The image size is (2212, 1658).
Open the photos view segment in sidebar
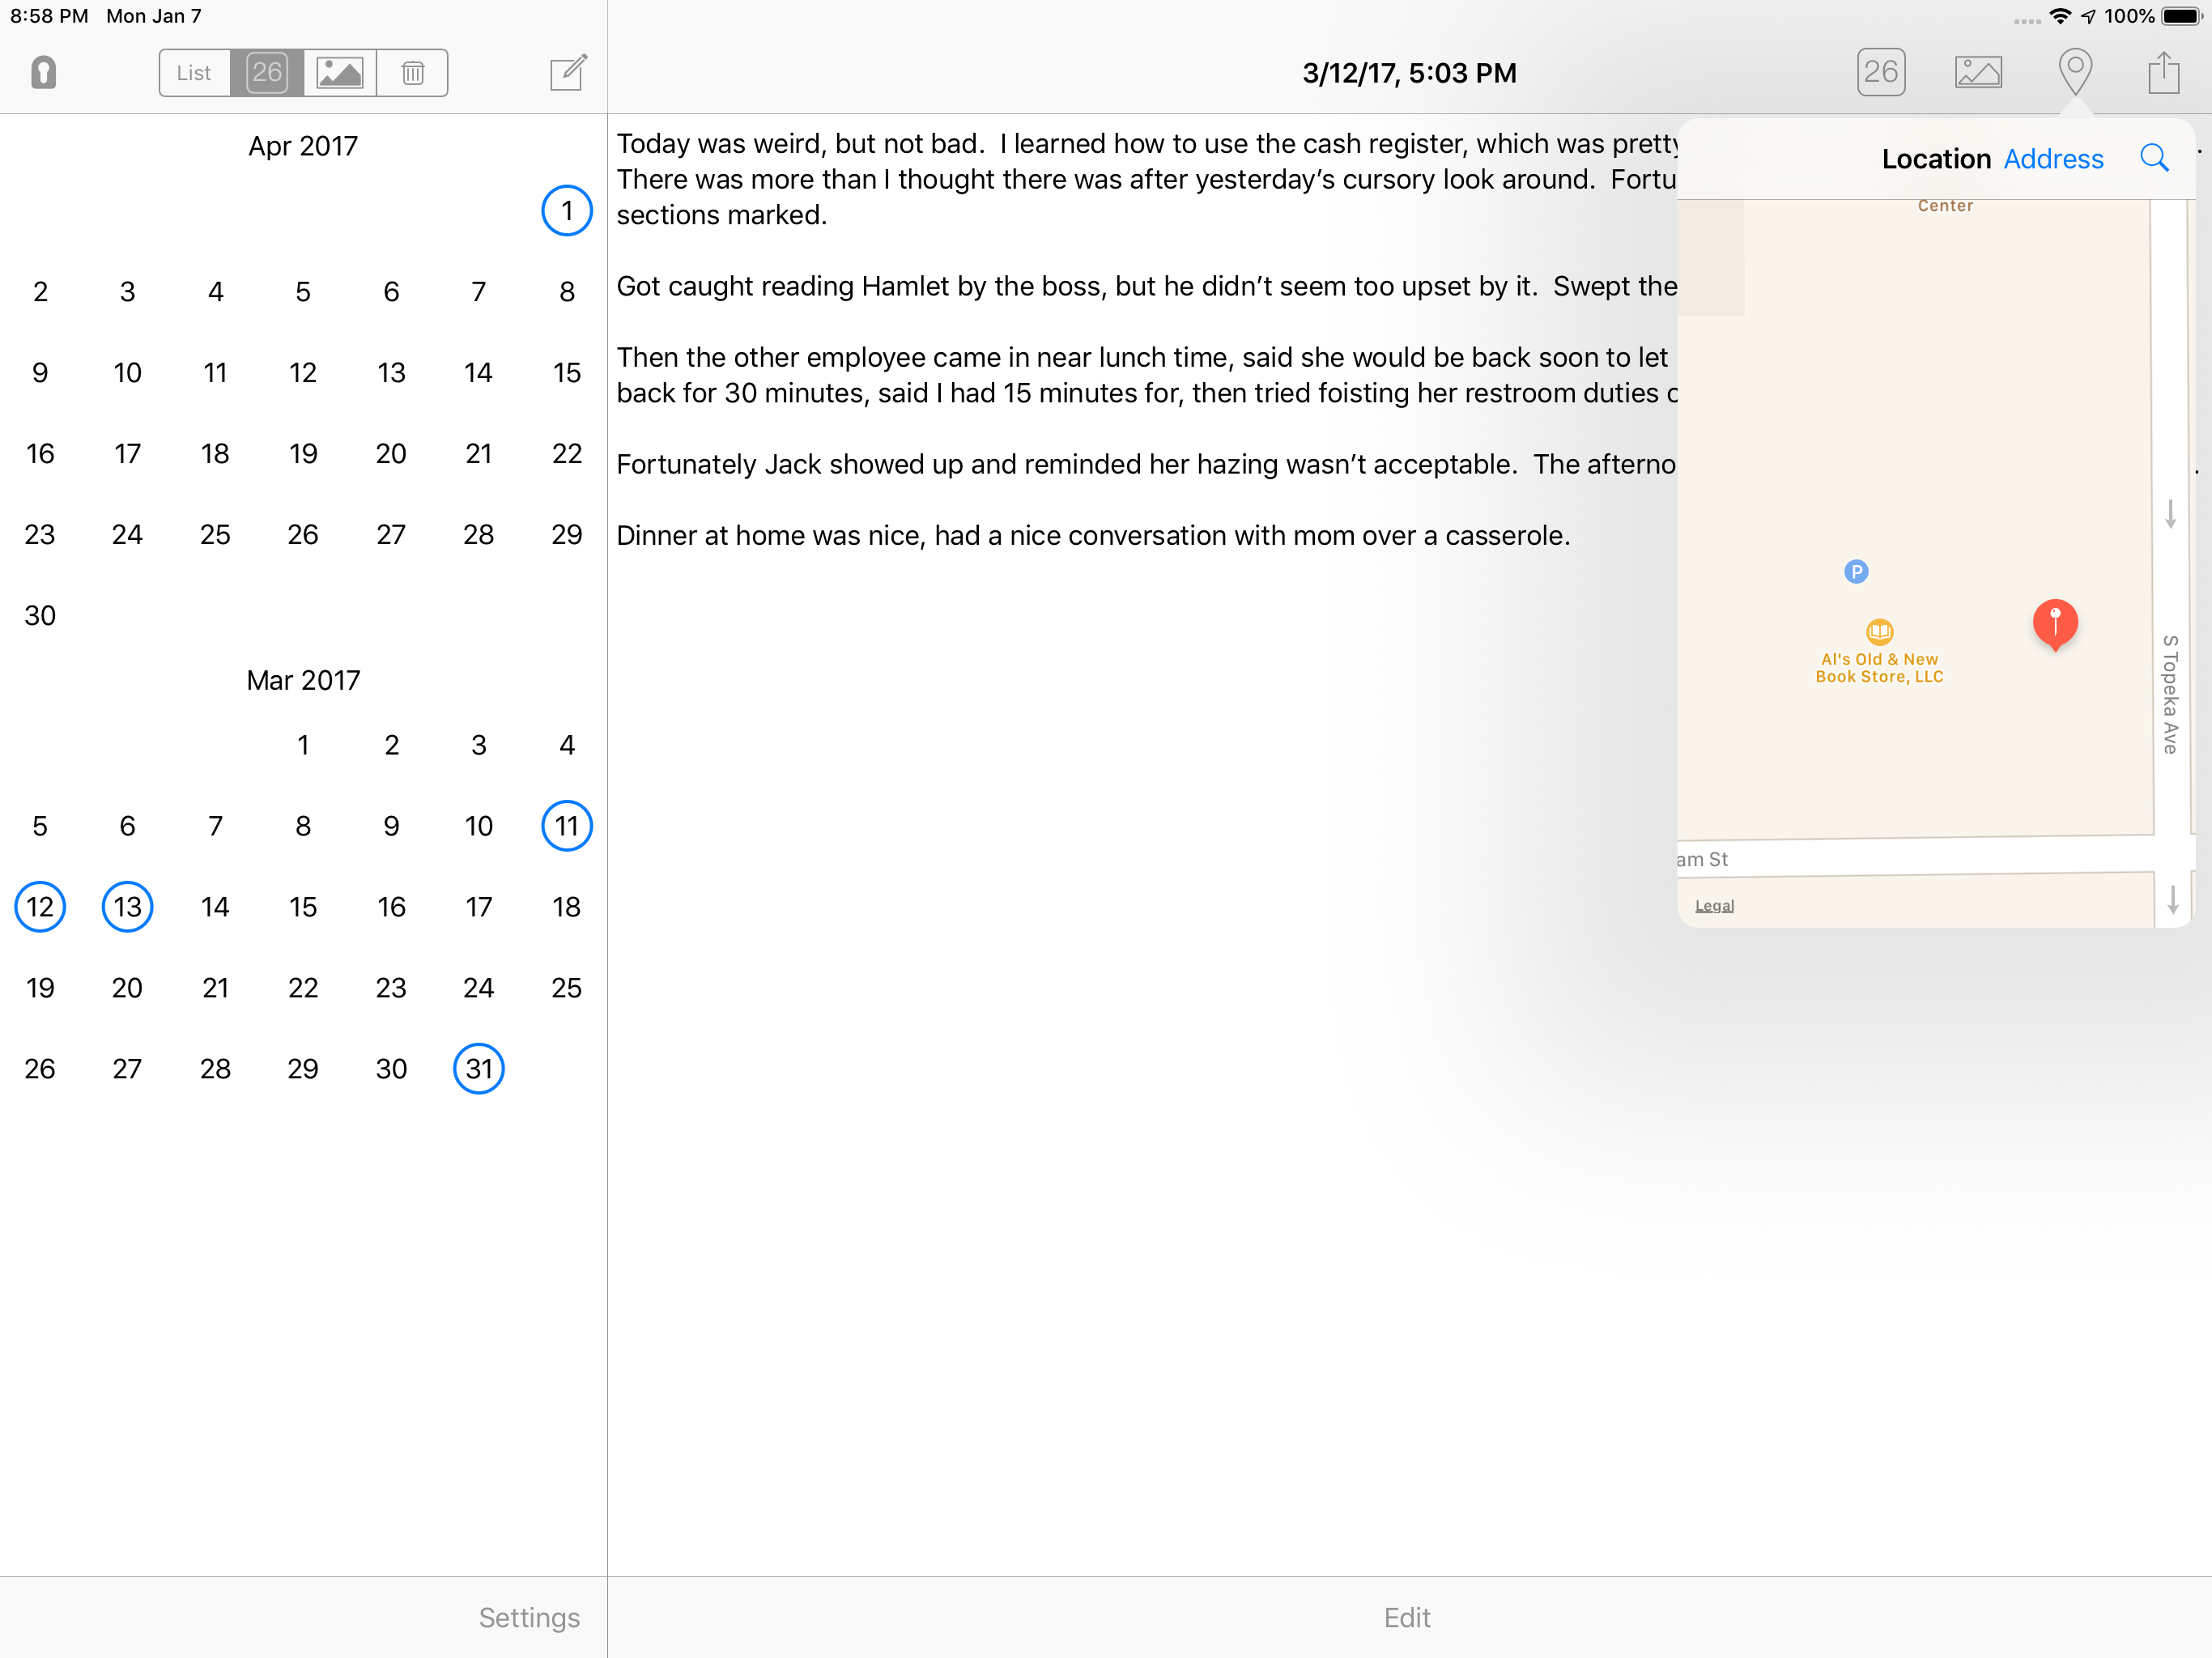[340, 72]
